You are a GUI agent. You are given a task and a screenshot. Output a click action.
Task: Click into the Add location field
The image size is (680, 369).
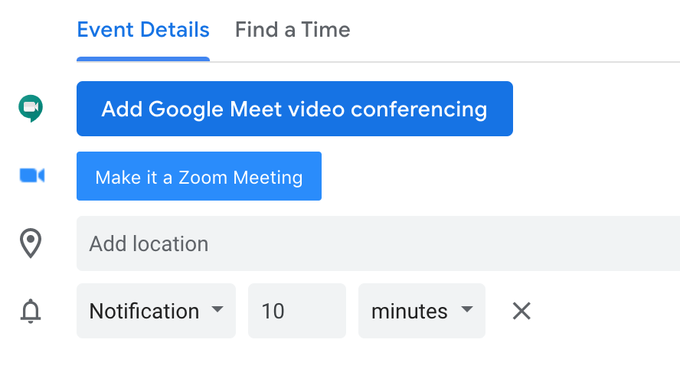tap(378, 243)
